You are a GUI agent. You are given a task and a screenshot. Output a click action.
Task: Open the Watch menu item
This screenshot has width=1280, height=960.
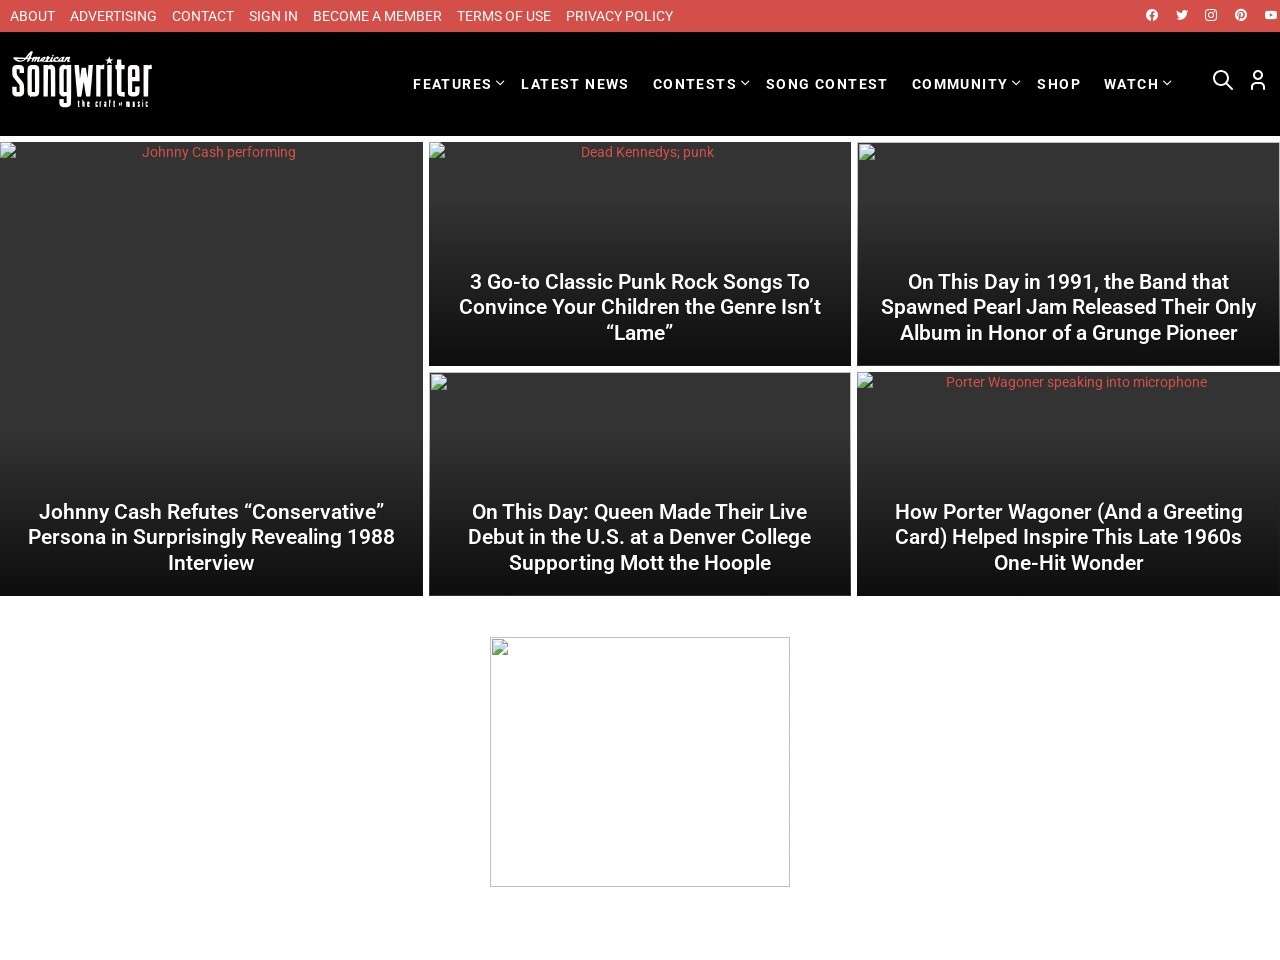[x=1131, y=84]
